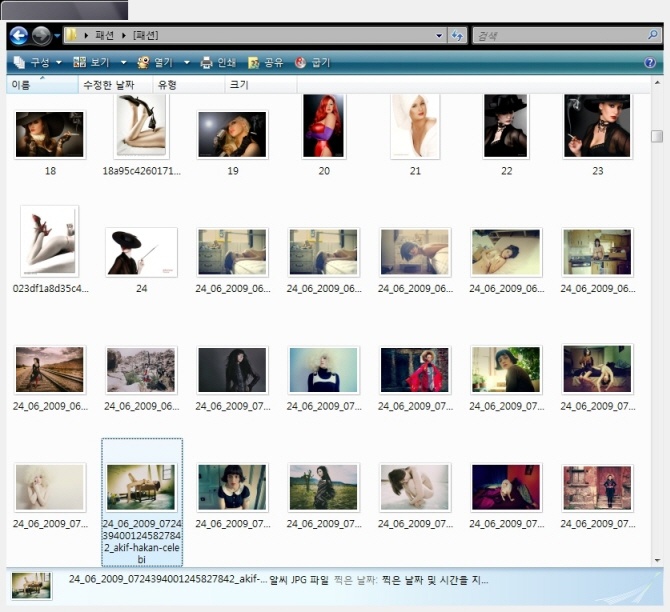Open the 구성 (organize) dropdown menu
Screen dimensions: 670x612
(x=38, y=62)
